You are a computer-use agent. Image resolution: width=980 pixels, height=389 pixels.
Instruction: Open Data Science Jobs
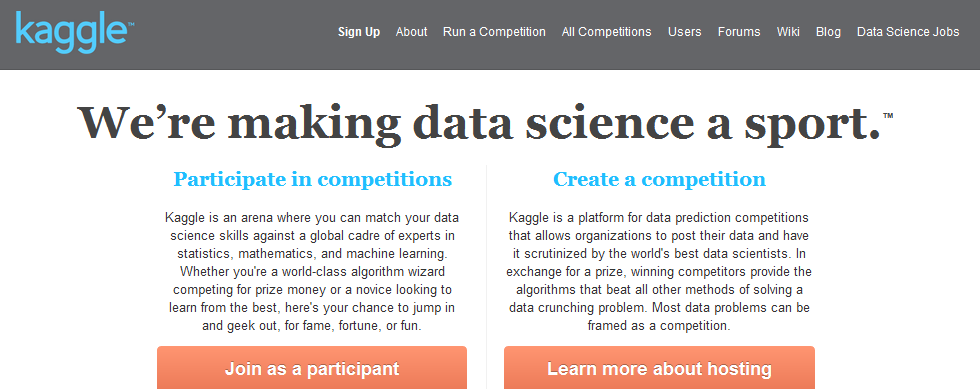pos(908,32)
